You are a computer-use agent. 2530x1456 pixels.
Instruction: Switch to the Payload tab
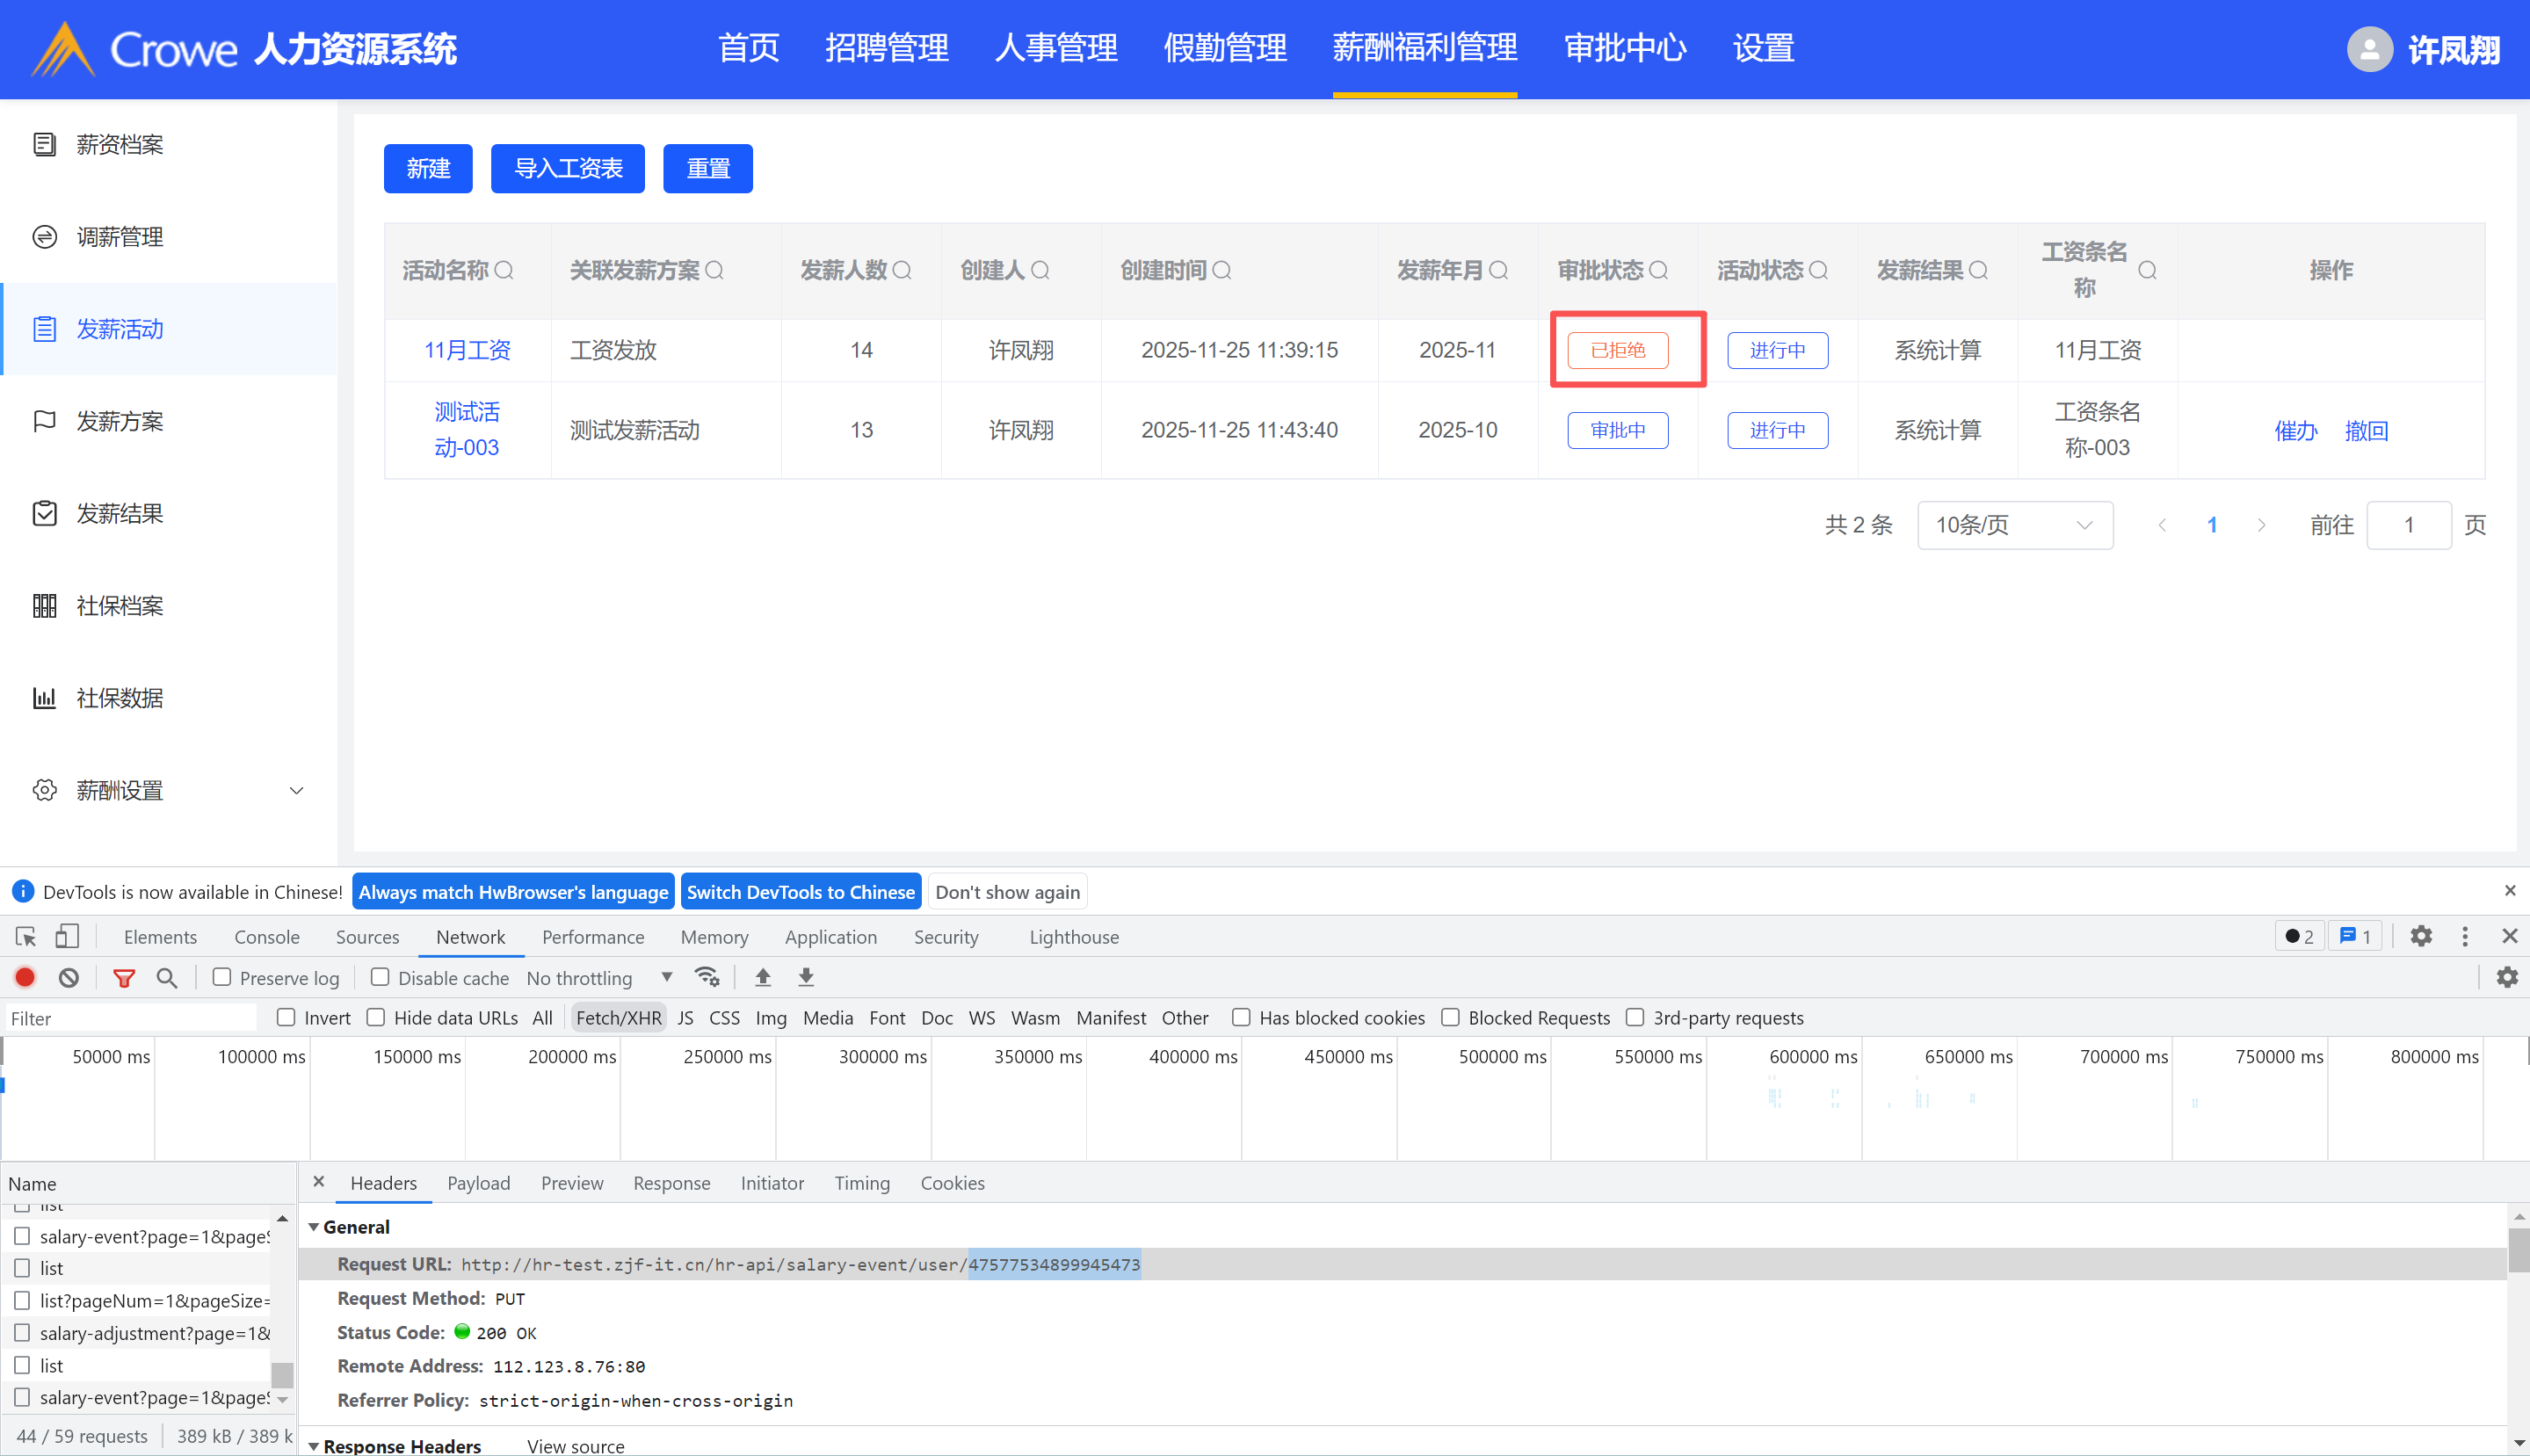click(478, 1183)
